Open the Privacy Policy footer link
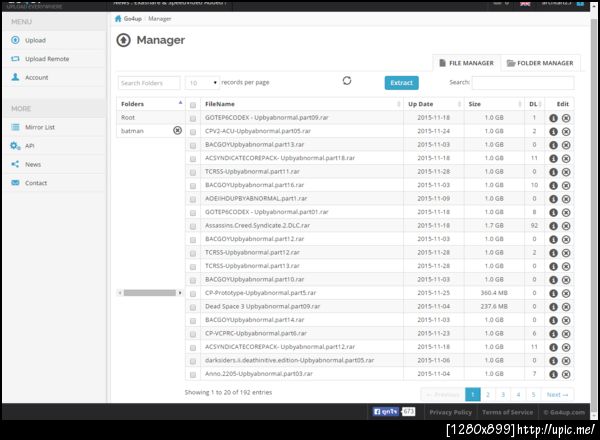The width and height of the screenshot is (600, 440). (450, 412)
